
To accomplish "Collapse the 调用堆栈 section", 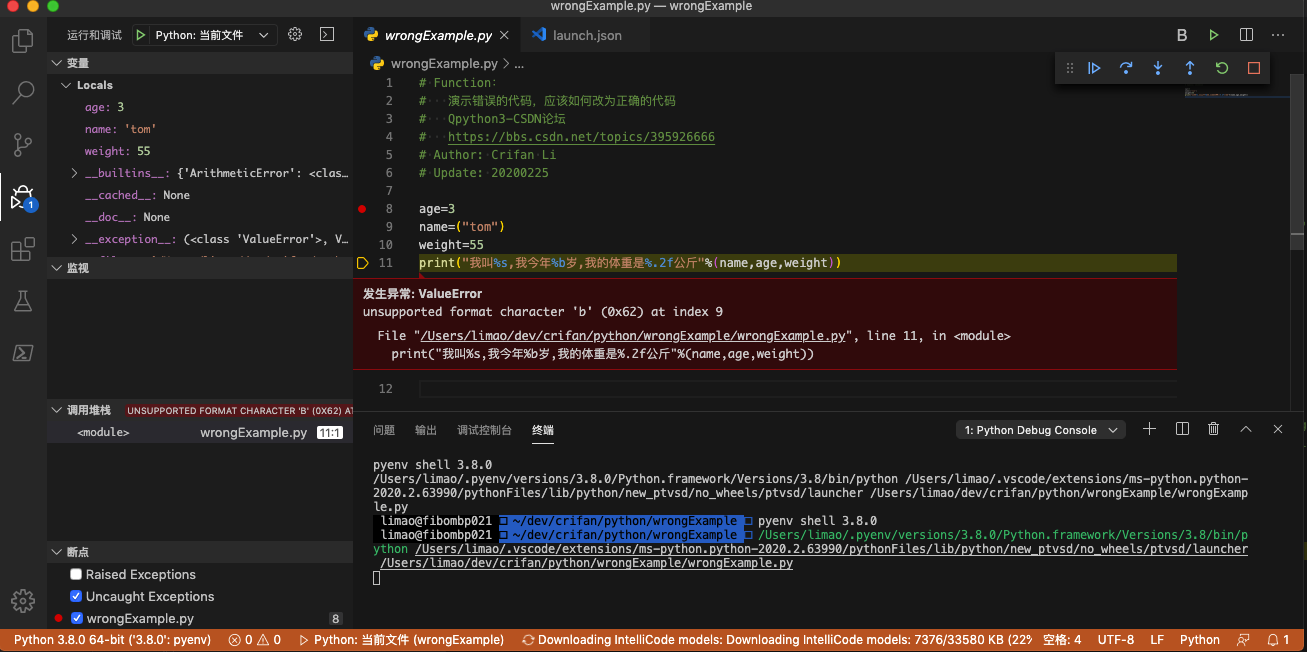I will pos(56,410).
